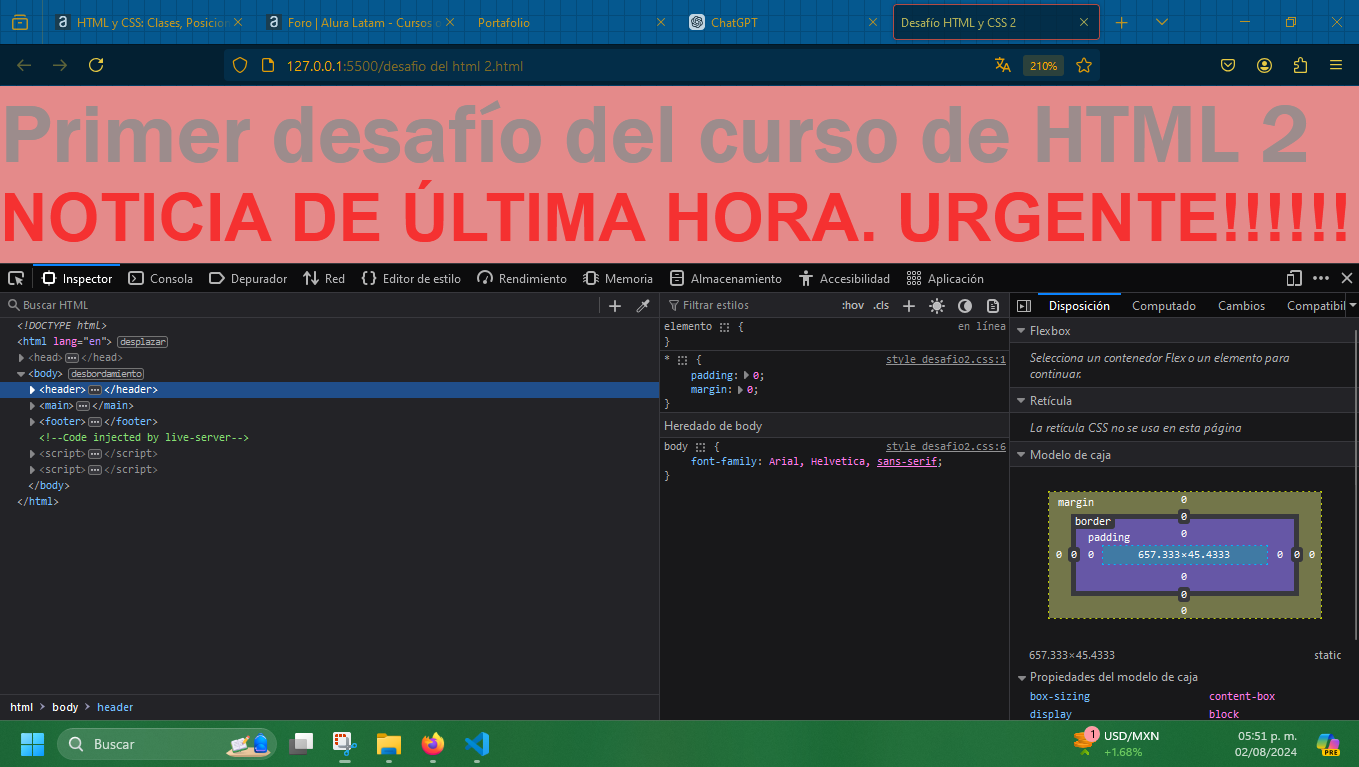Select the Computado sidebar tab
This screenshot has height=767, width=1359.
1164,306
